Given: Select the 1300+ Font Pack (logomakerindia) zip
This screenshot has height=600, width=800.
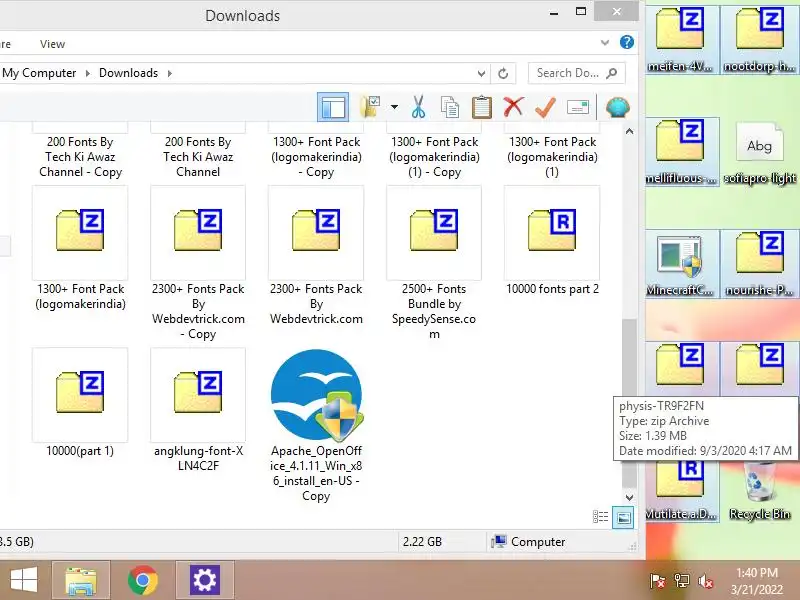Looking at the screenshot, I should (x=80, y=248).
